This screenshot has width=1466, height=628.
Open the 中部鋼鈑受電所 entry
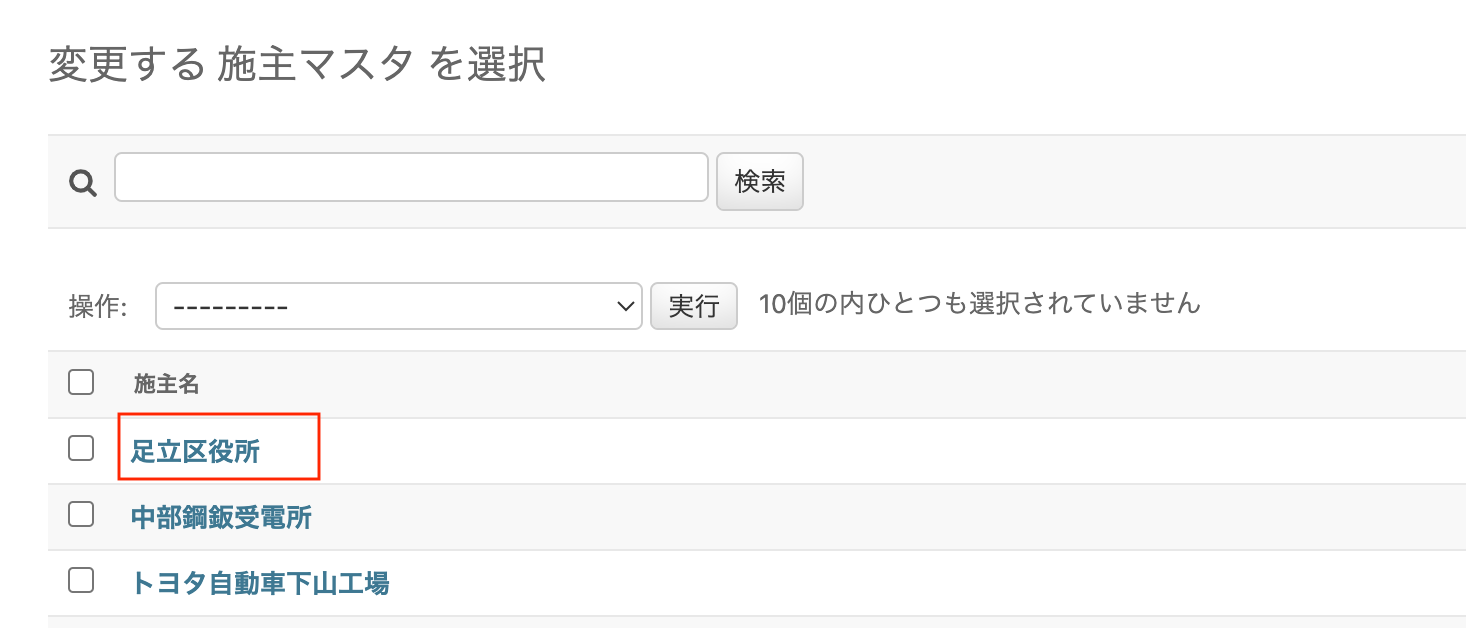point(221,518)
